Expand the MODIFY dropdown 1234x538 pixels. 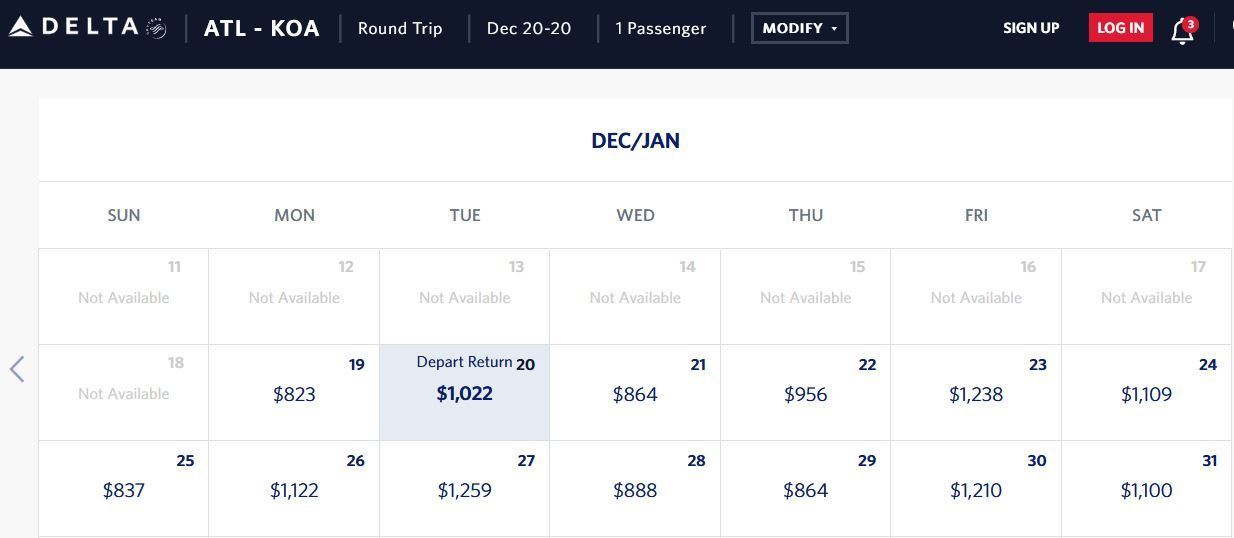click(x=799, y=28)
